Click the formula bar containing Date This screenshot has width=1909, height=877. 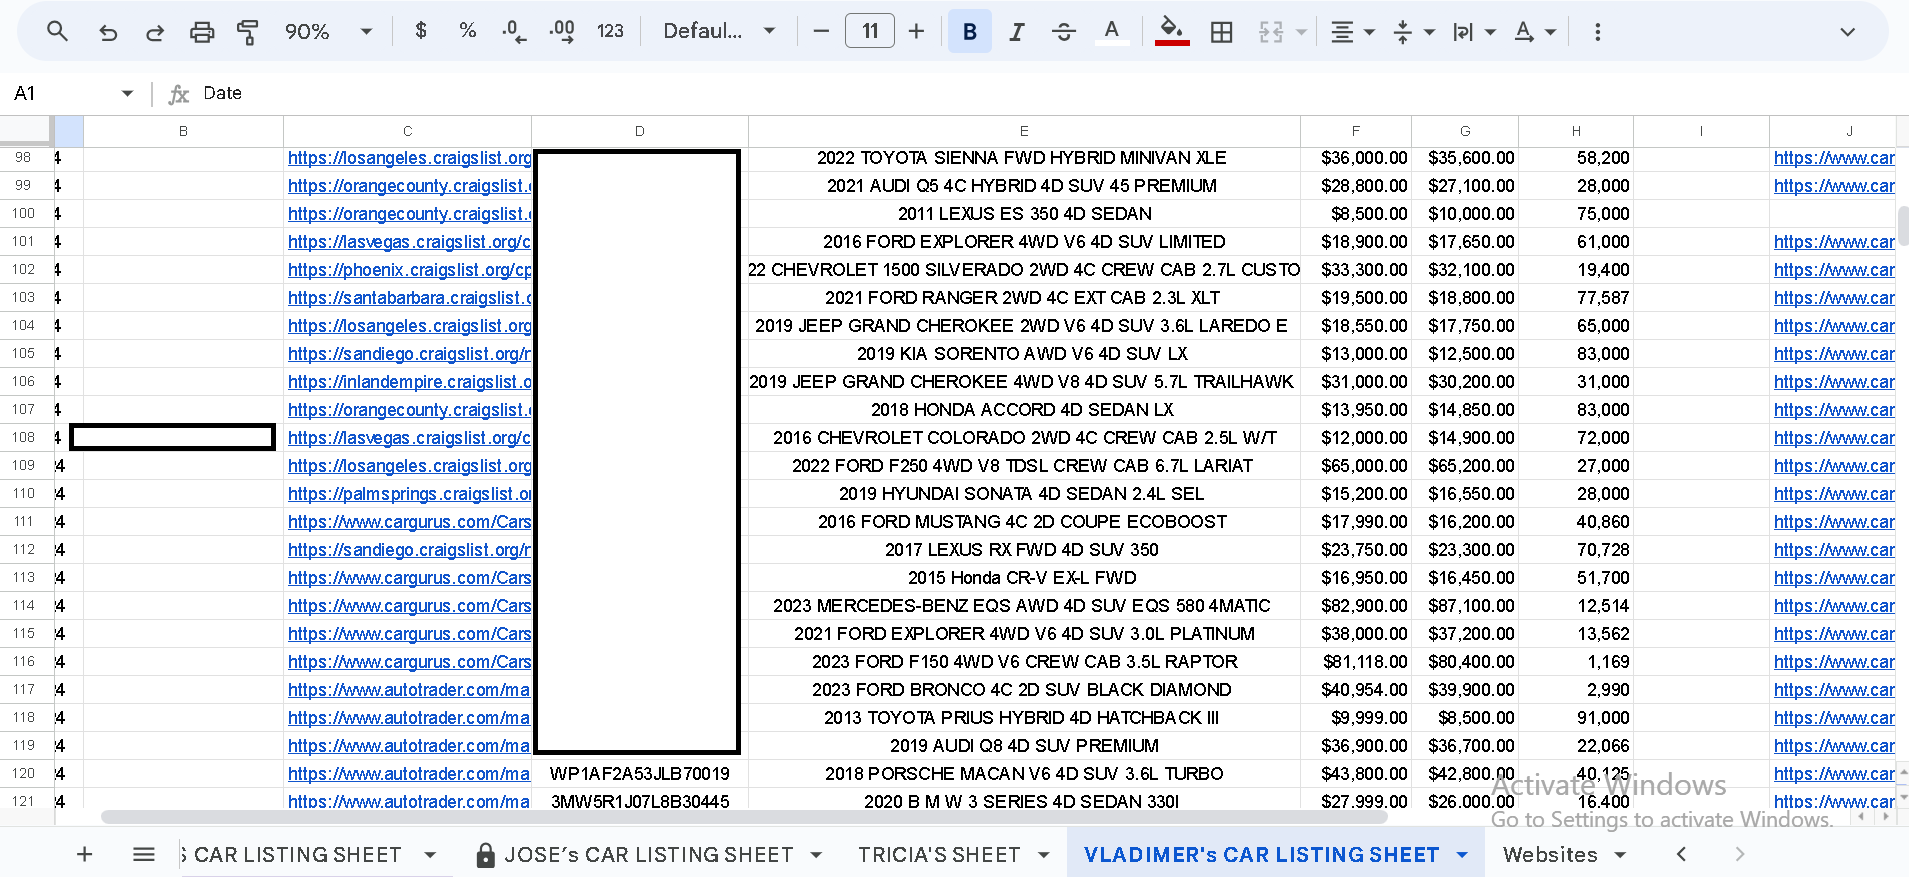click(x=1050, y=93)
